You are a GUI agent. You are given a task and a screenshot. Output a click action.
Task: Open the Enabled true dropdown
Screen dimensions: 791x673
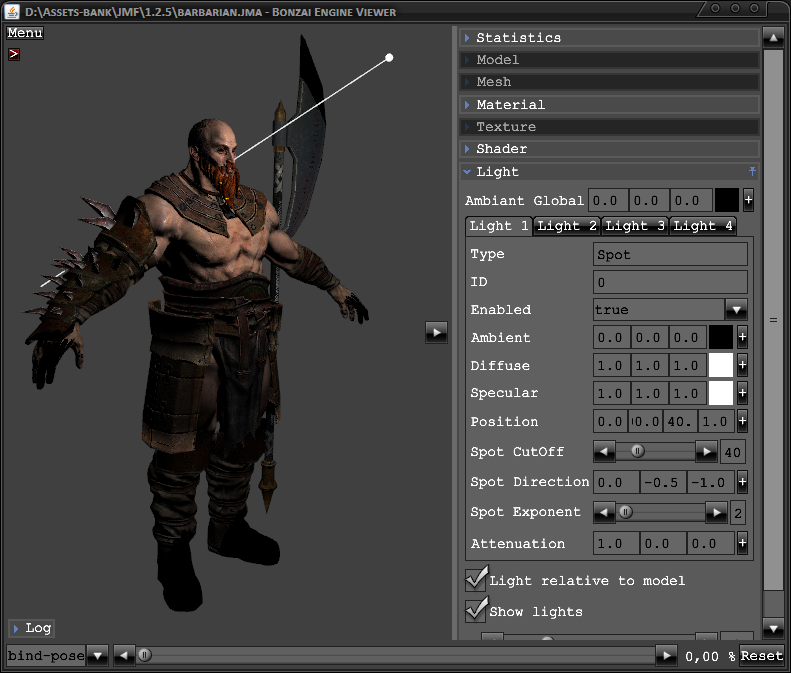click(x=736, y=310)
